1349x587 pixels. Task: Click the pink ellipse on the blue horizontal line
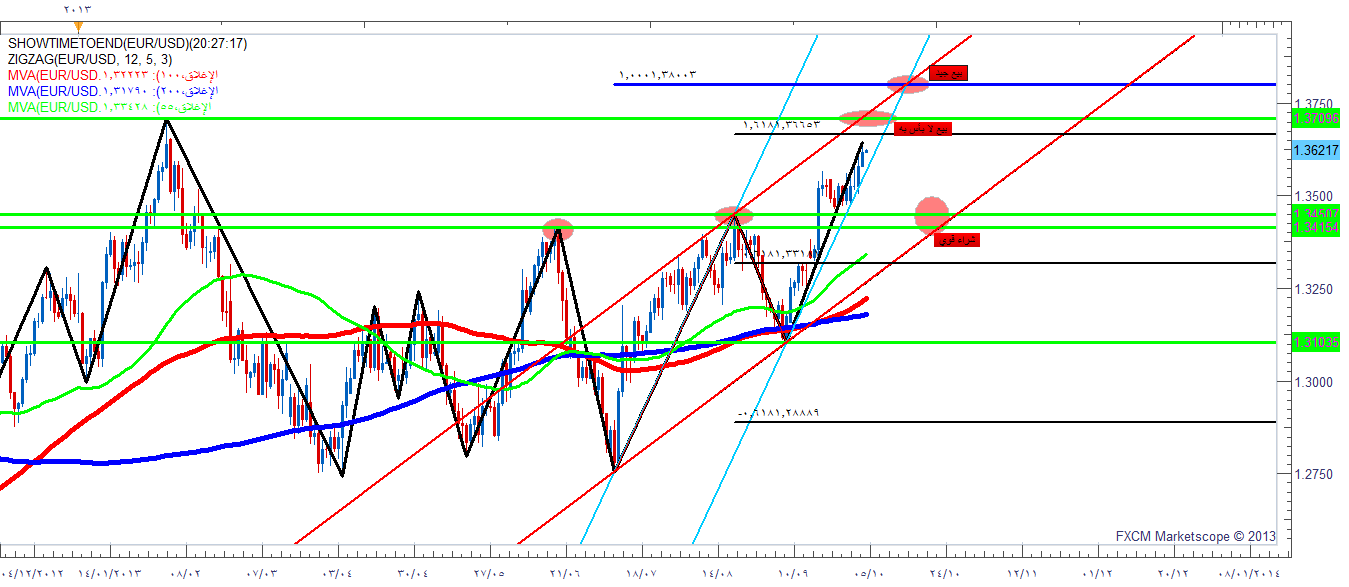pyautogui.click(x=908, y=84)
